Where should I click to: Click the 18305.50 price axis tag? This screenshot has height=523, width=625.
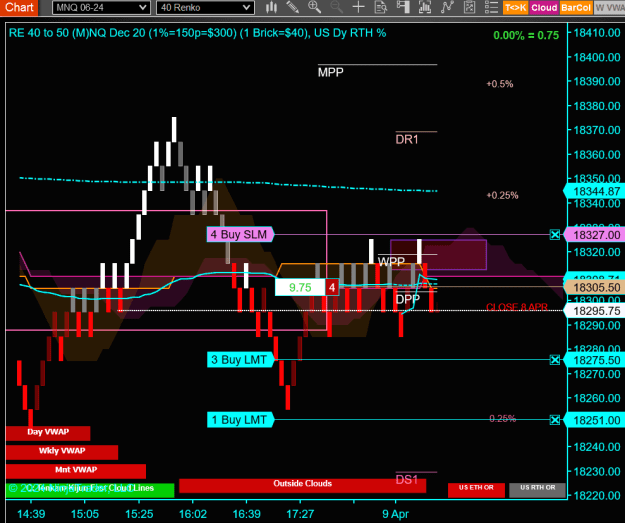[x=594, y=287]
